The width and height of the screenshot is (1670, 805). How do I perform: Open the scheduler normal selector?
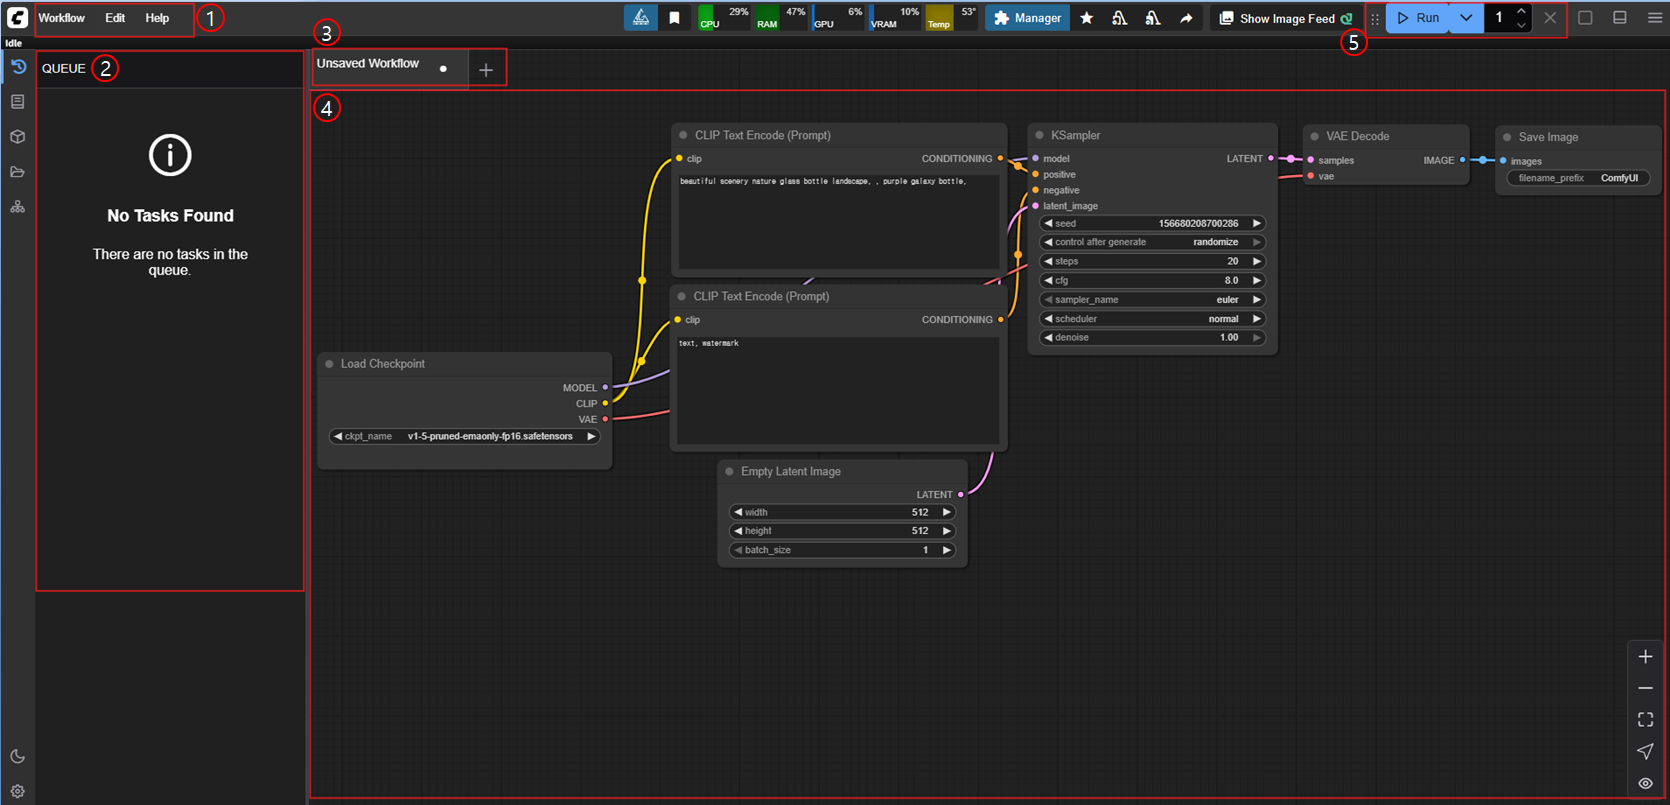coord(1152,318)
